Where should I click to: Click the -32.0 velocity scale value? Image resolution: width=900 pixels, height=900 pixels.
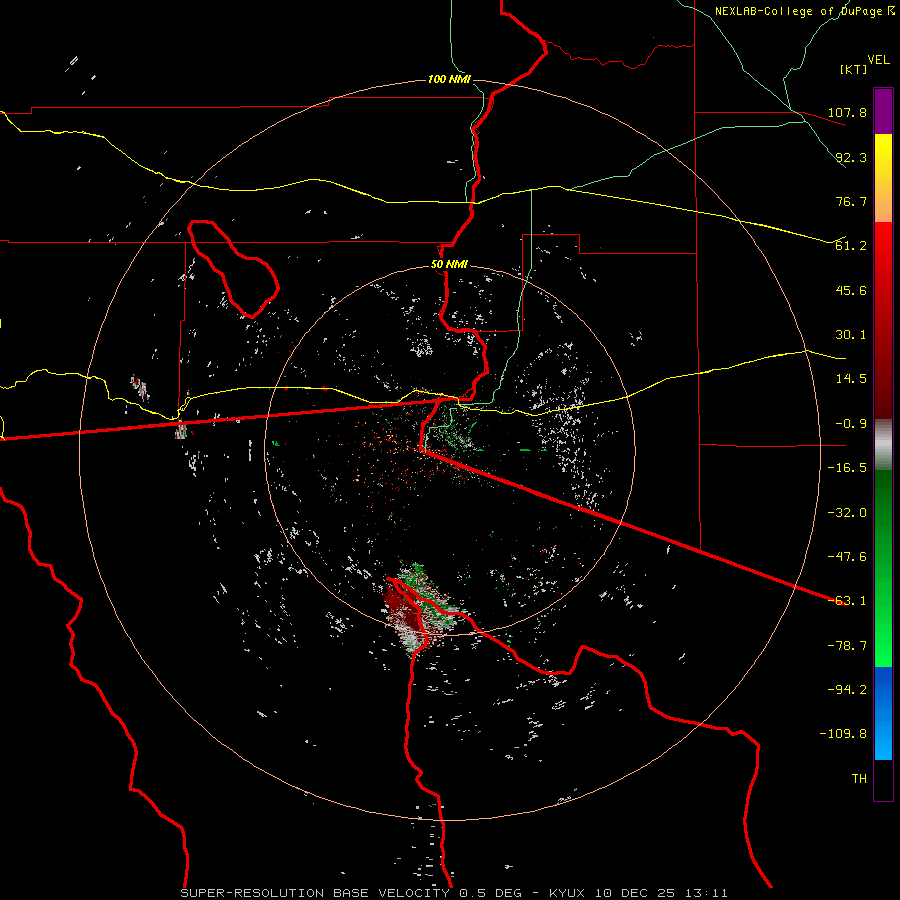point(847,512)
